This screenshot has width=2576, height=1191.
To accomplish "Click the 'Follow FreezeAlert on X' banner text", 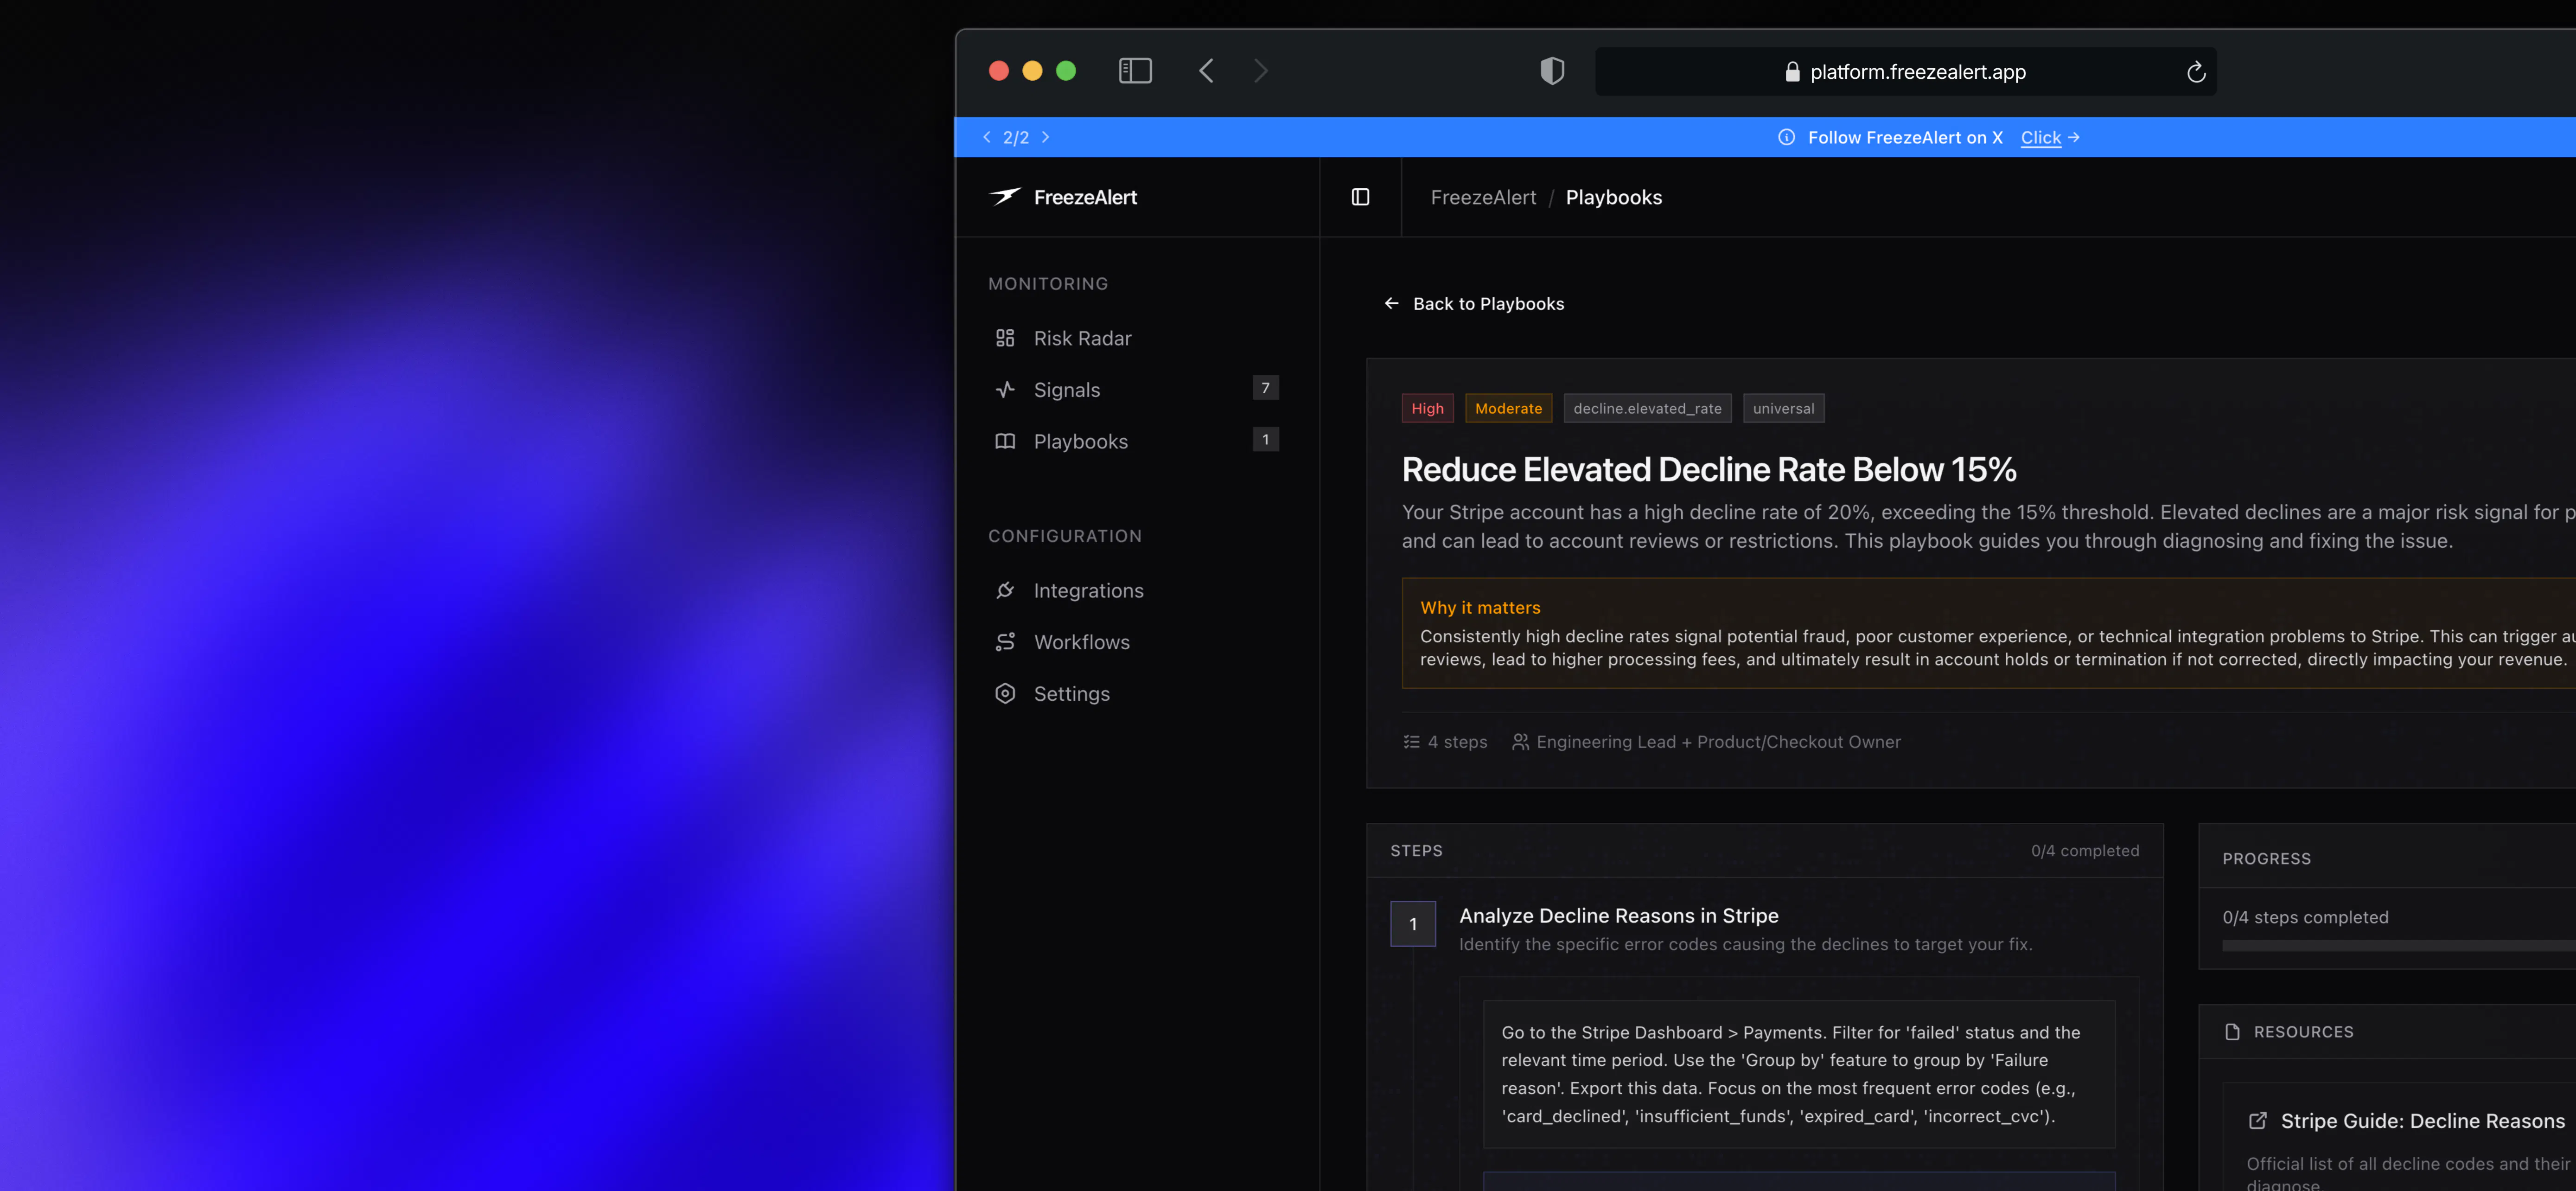I will [x=1905, y=138].
